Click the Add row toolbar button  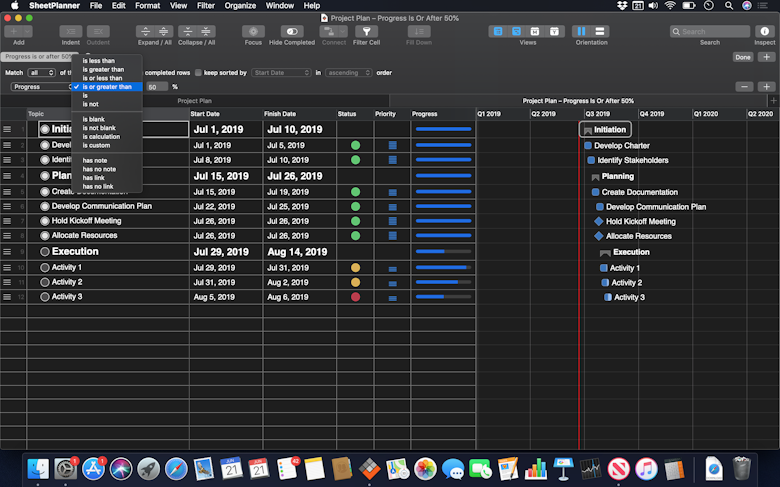[13, 31]
